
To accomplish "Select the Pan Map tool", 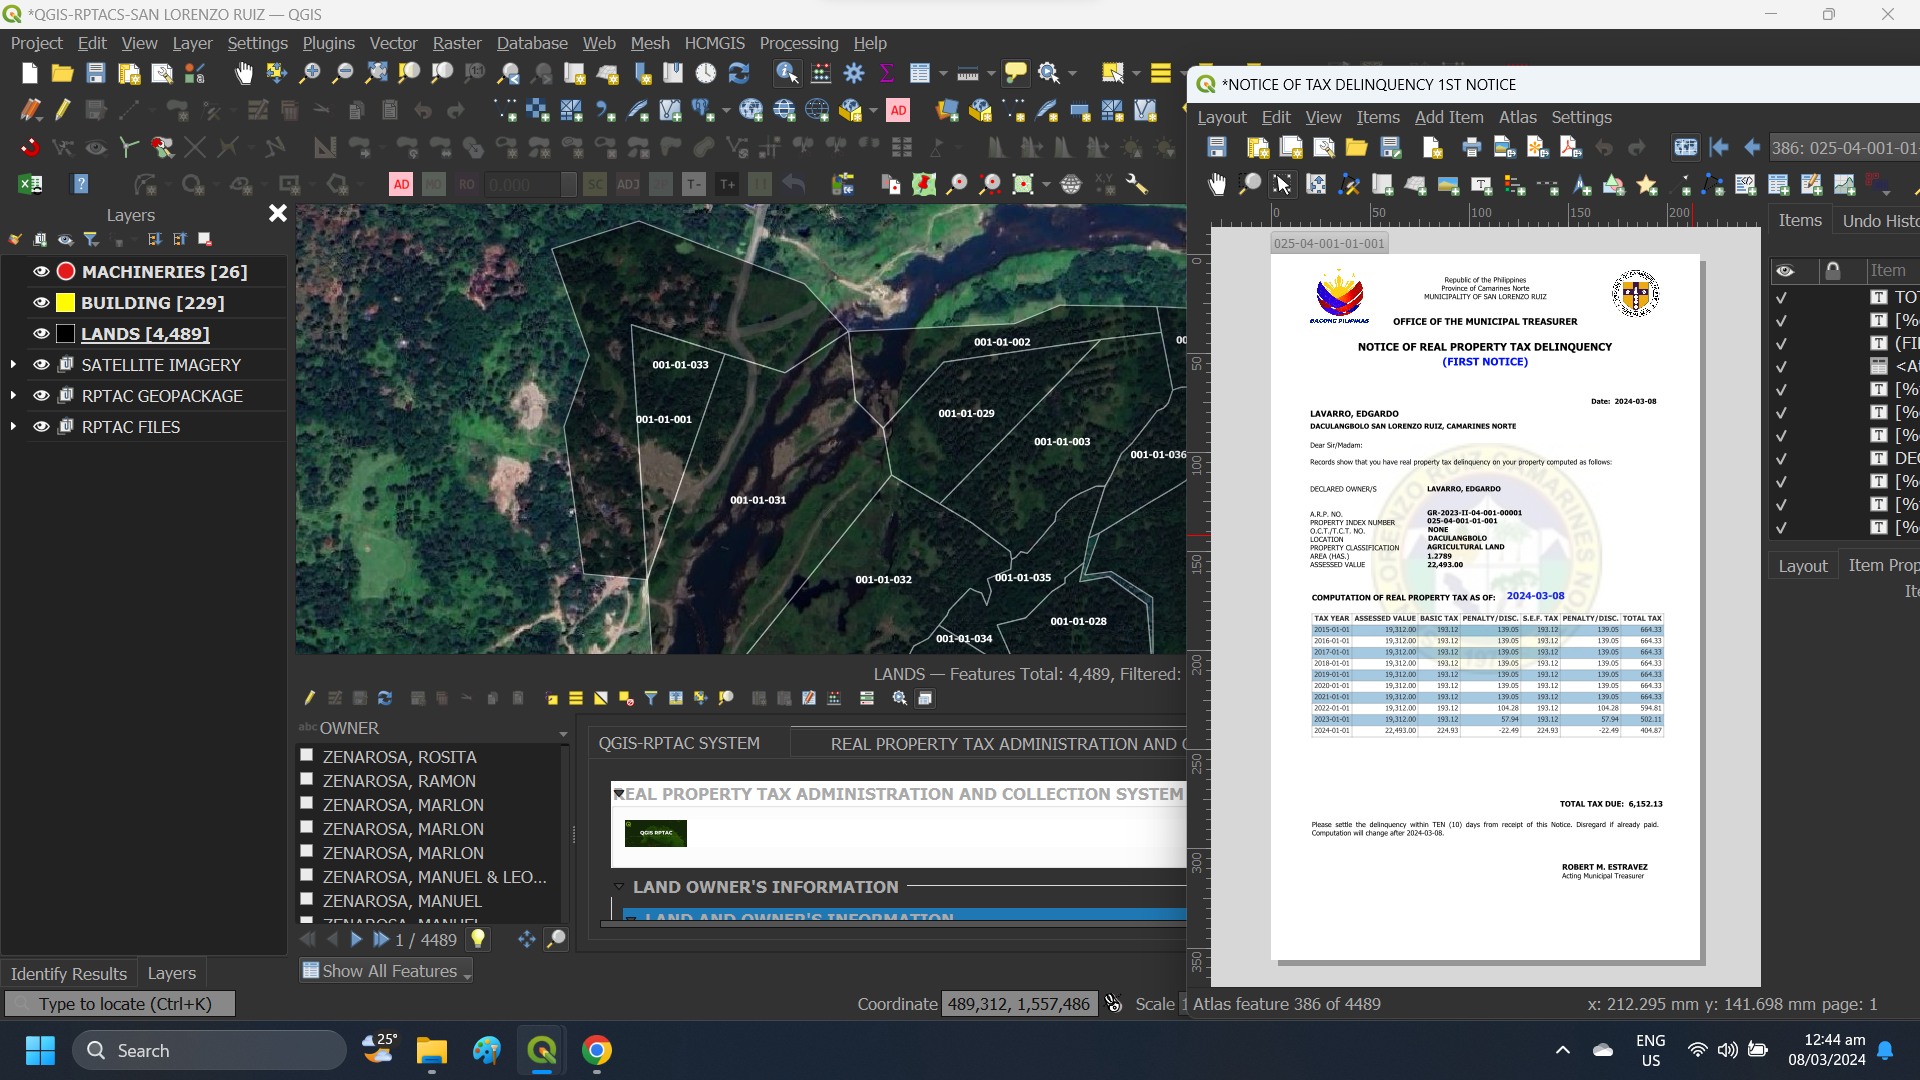I will point(243,73).
